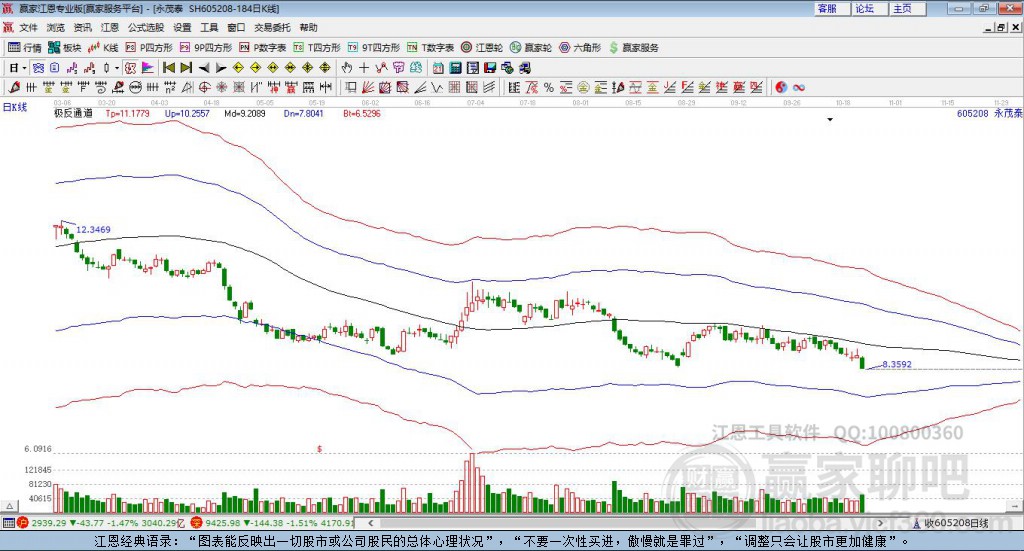Open the 资讯 menu
The image size is (1024, 551).
[83, 27]
